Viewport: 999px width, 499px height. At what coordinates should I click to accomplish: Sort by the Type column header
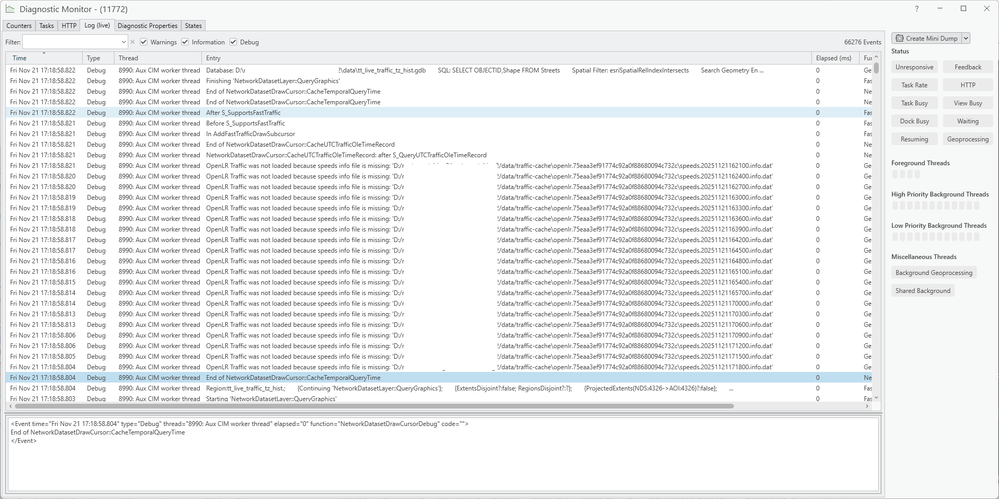[x=99, y=58]
